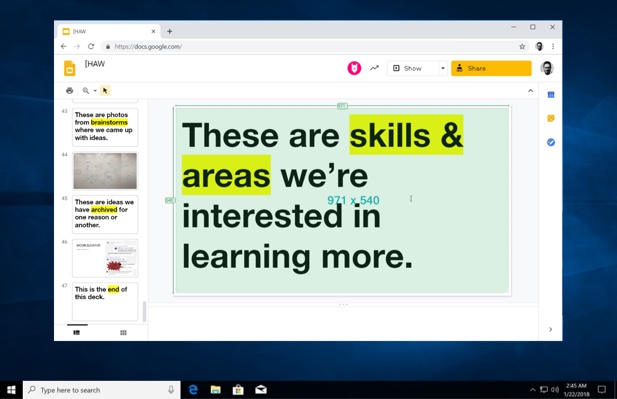Print the presentation using the printer icon
The width and height of the screenshot is (617, 399).
(69, 91)
